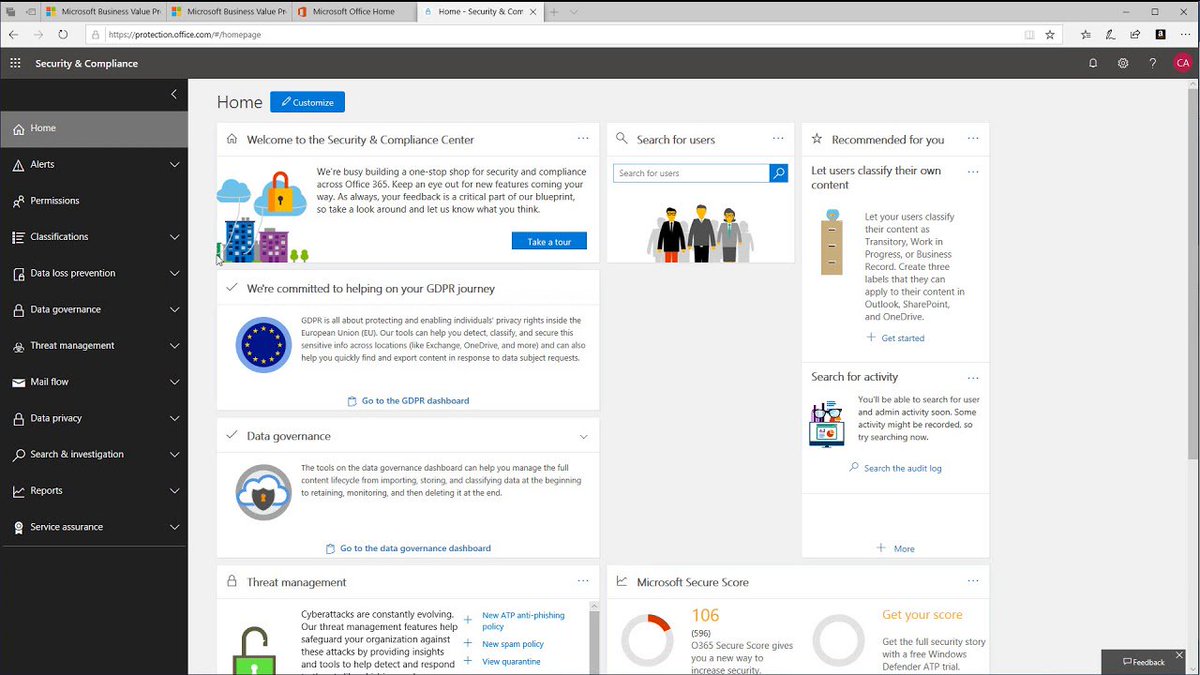Viewport: 1200px width, 675px height.
Task: Click More in Recommended for you
Action: 895,548
